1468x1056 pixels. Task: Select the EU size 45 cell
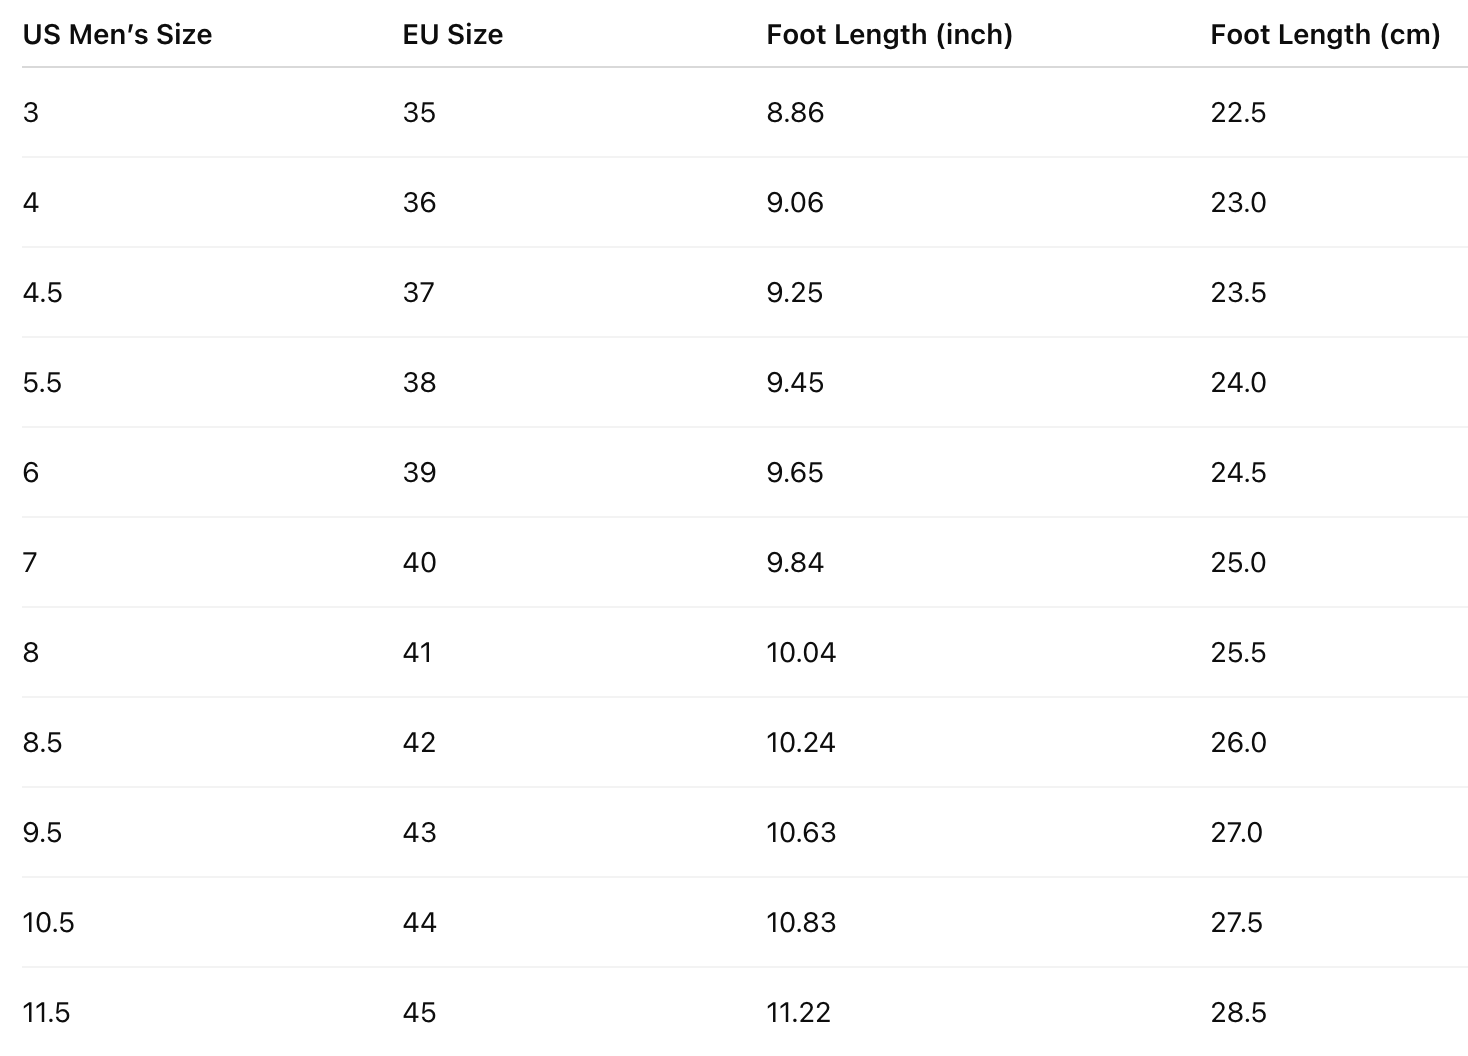[419, 1013]
